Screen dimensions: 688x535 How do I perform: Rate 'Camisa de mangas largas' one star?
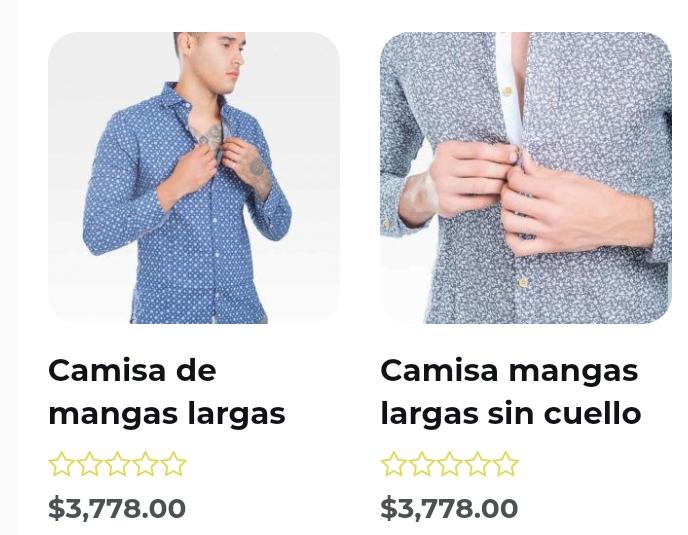(x=61, y=464)
